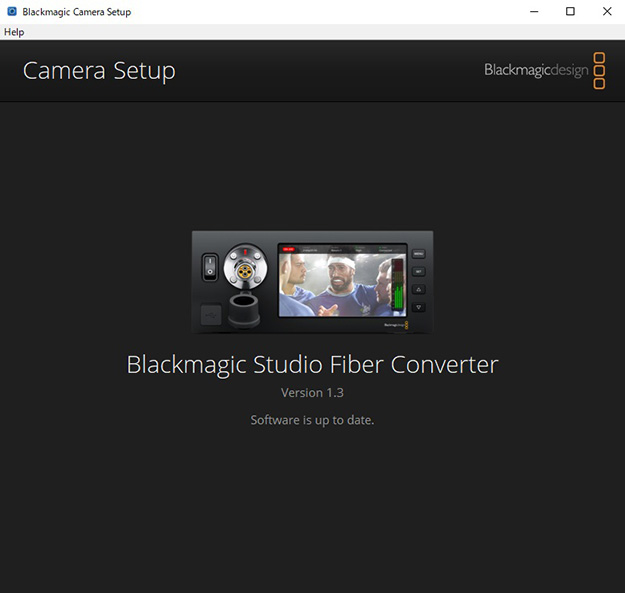Click the Blackmagic Camera Setup title bar icon
This screenshot has width=625, height=593.
point(11,11)
